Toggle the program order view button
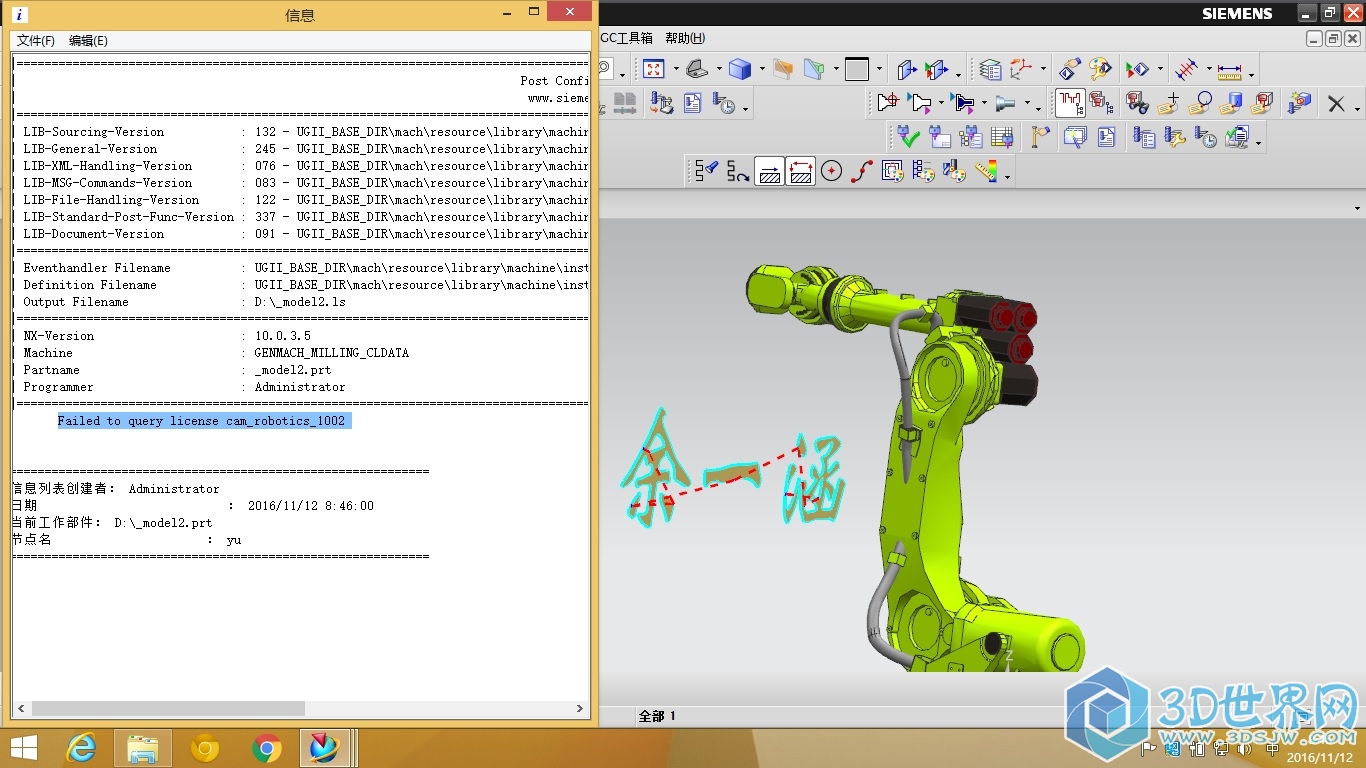Viewport: 1366px width, 768px height. pos(1070,102)
